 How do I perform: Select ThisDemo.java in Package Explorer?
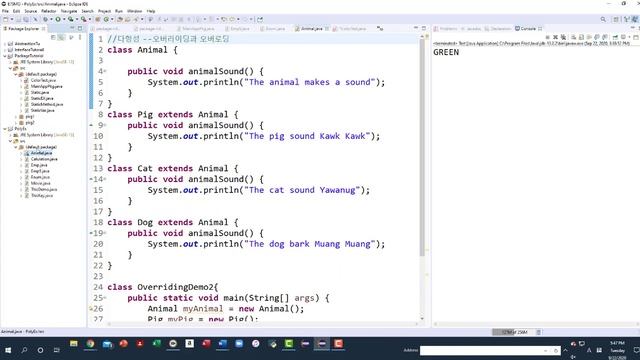(x=44, y=189)
